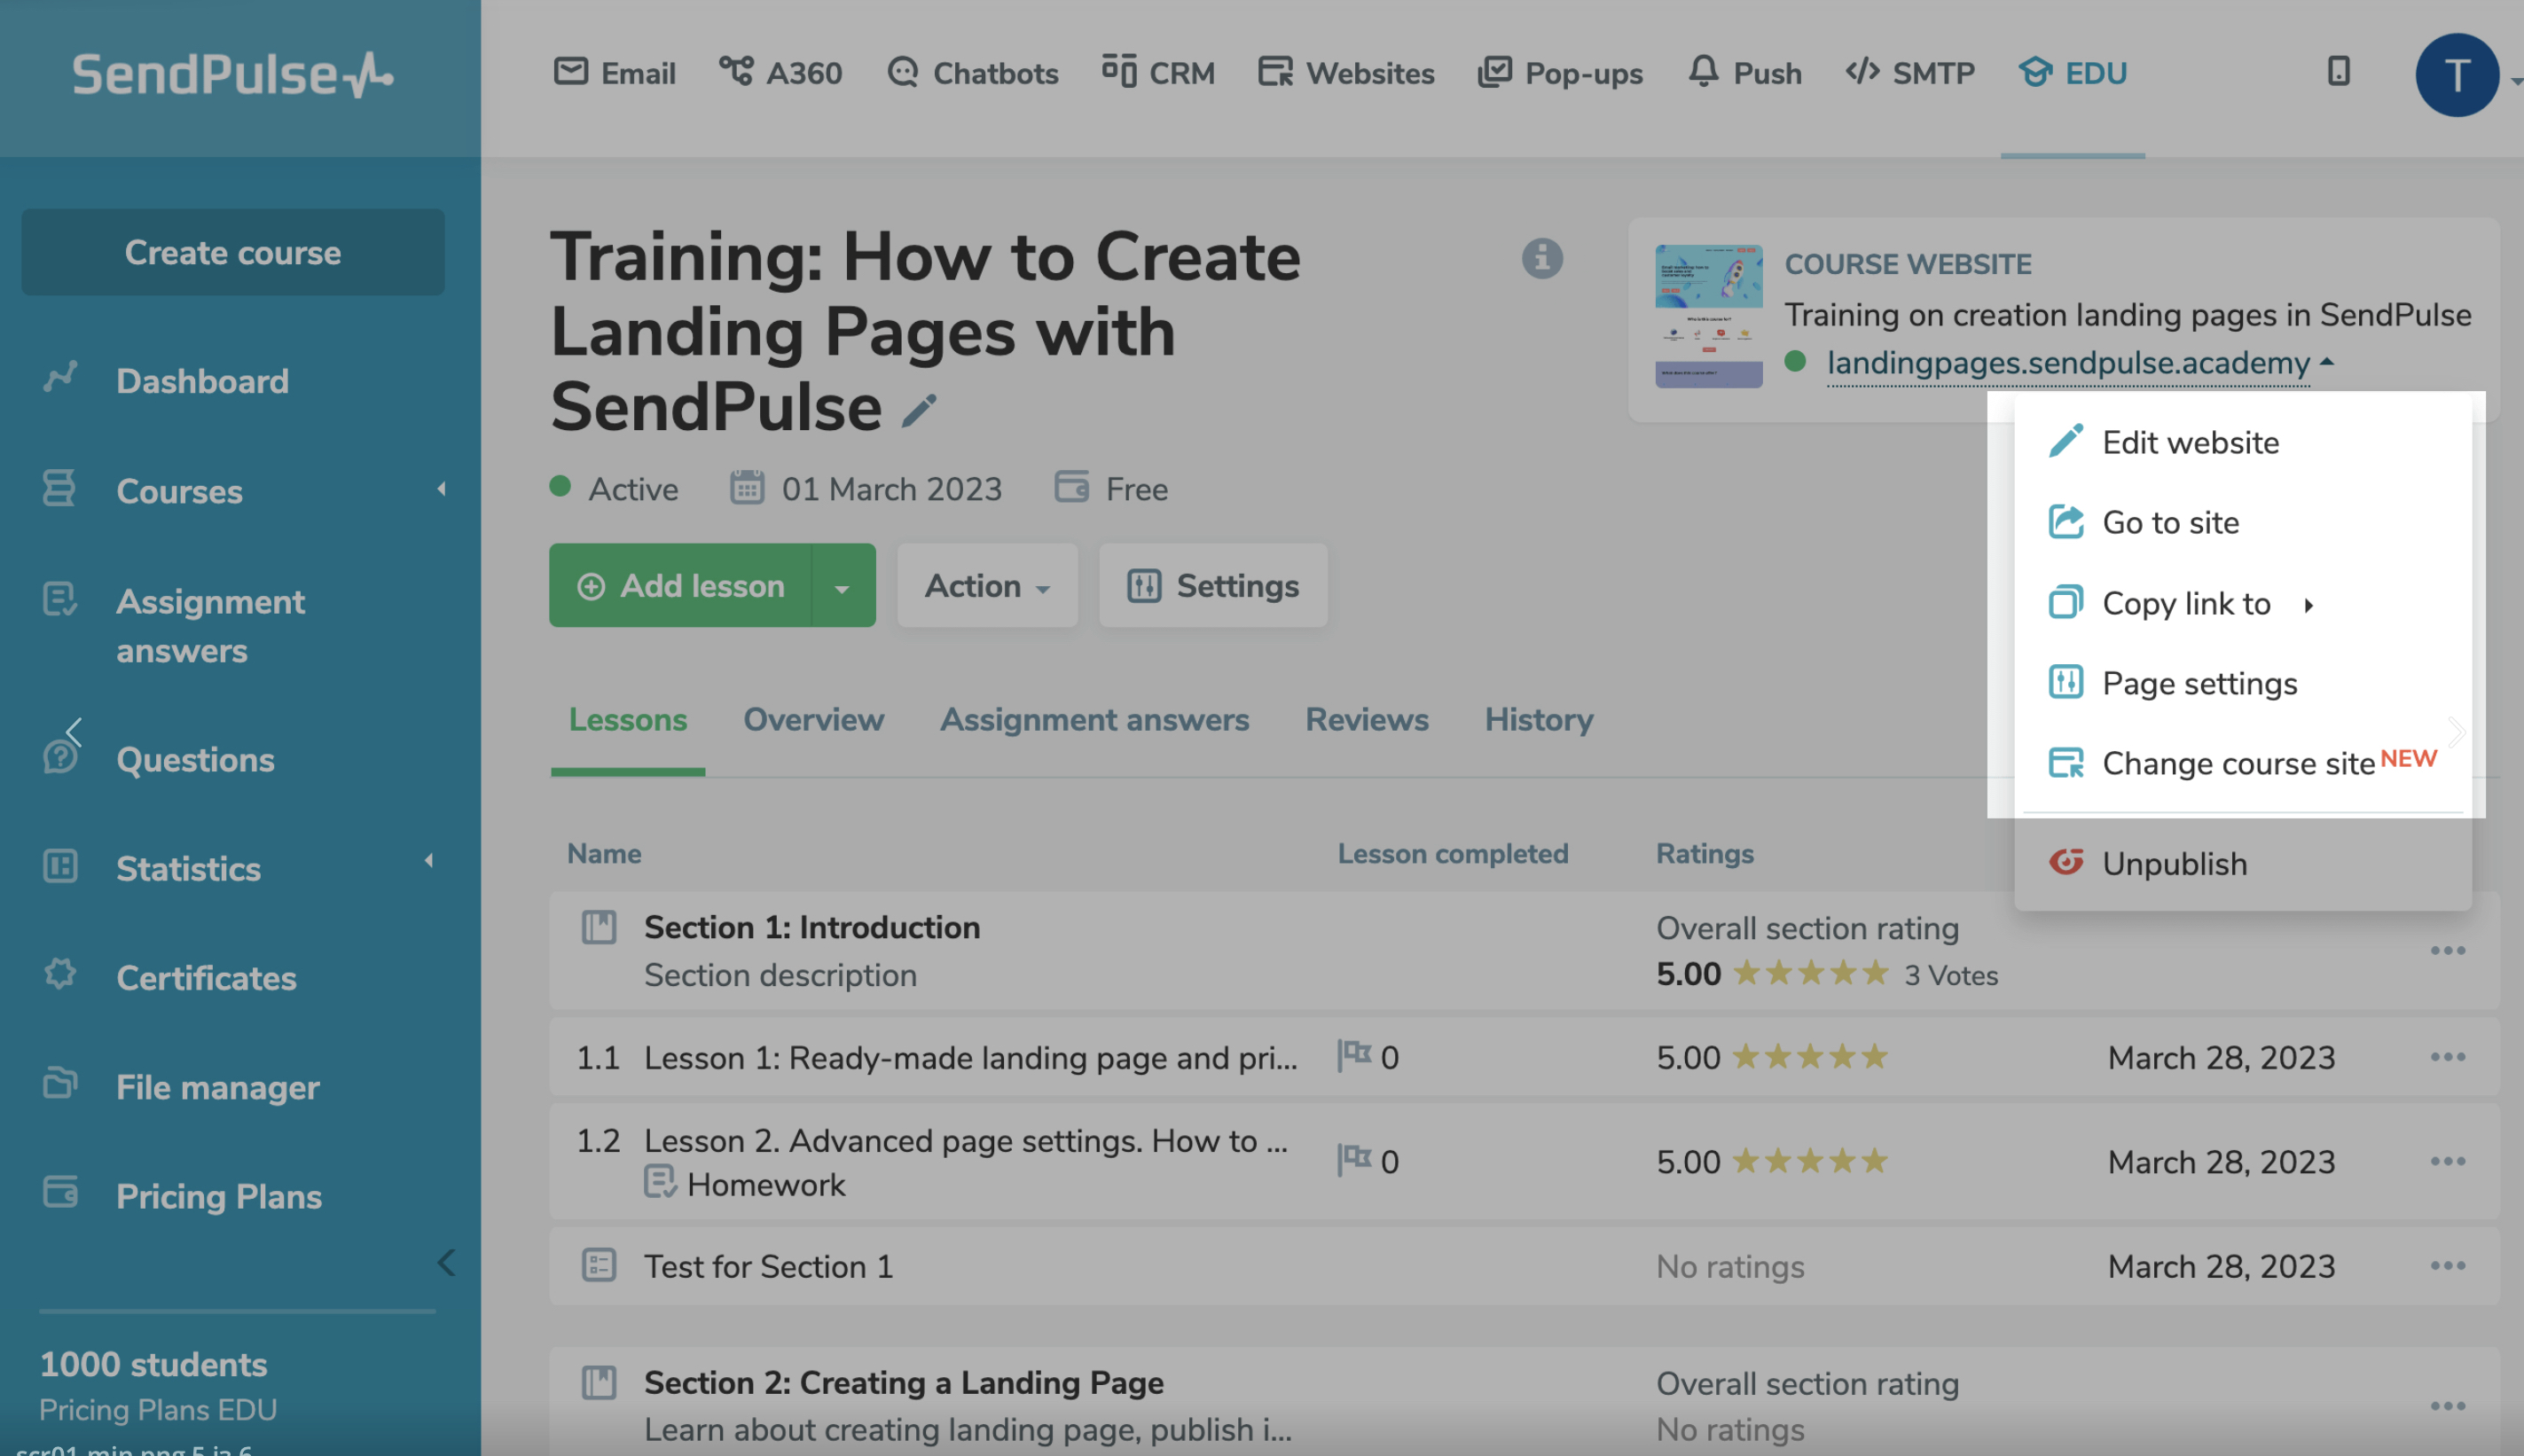Click the Certificates badge icon
2524x1456 pixels.
[60, 974]
